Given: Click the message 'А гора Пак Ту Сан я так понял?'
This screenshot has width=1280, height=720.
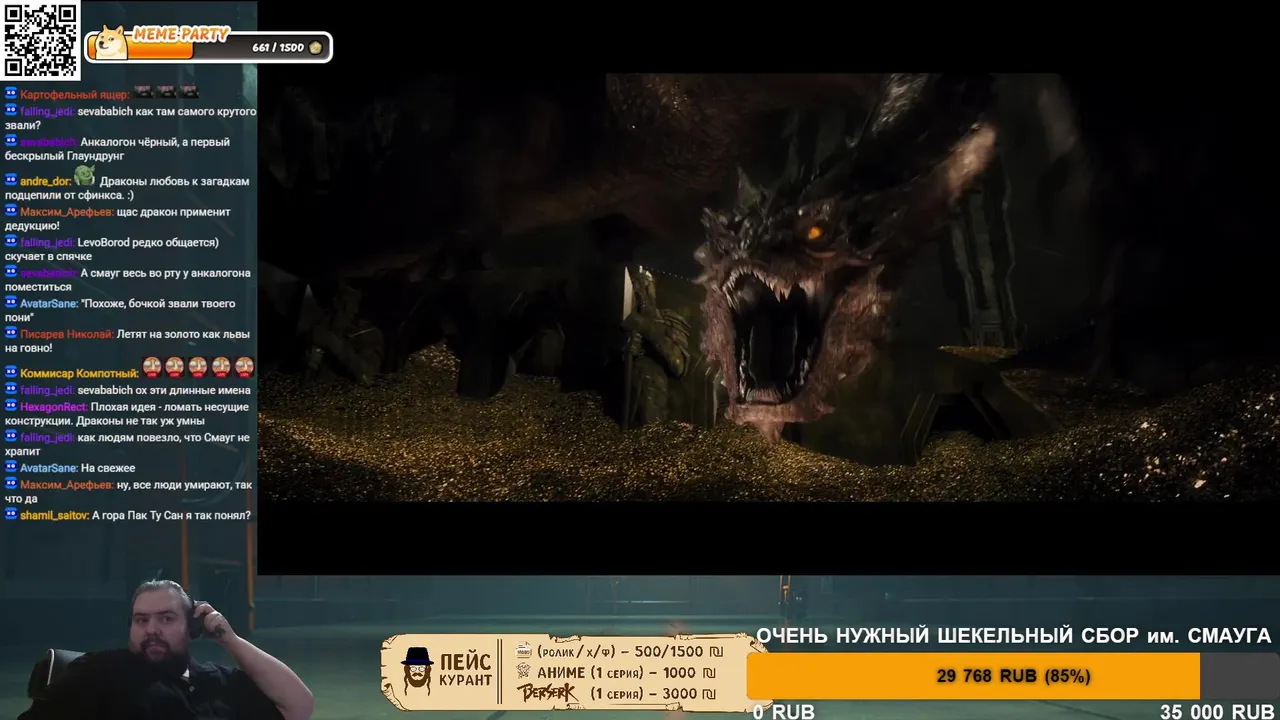Looking at the screenshot, I should click(x=171, y=516).
